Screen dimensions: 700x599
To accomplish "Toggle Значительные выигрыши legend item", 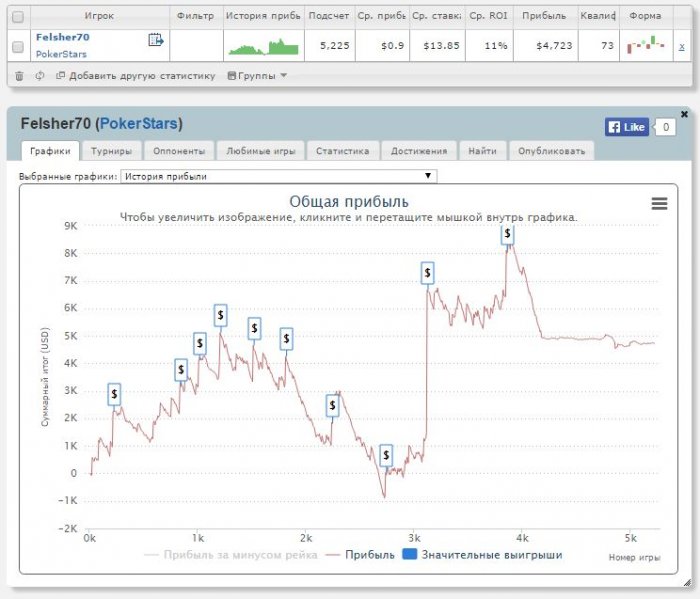I will 483,555.
